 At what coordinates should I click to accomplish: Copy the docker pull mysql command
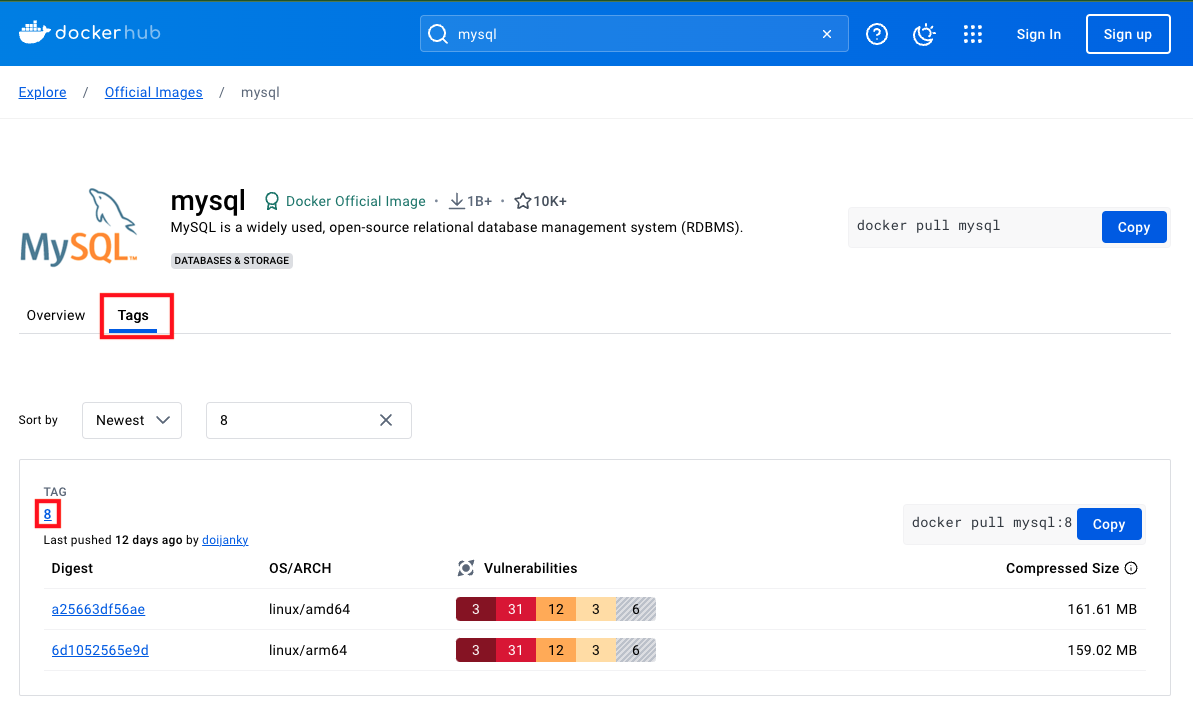click(x=1134, y=227)
